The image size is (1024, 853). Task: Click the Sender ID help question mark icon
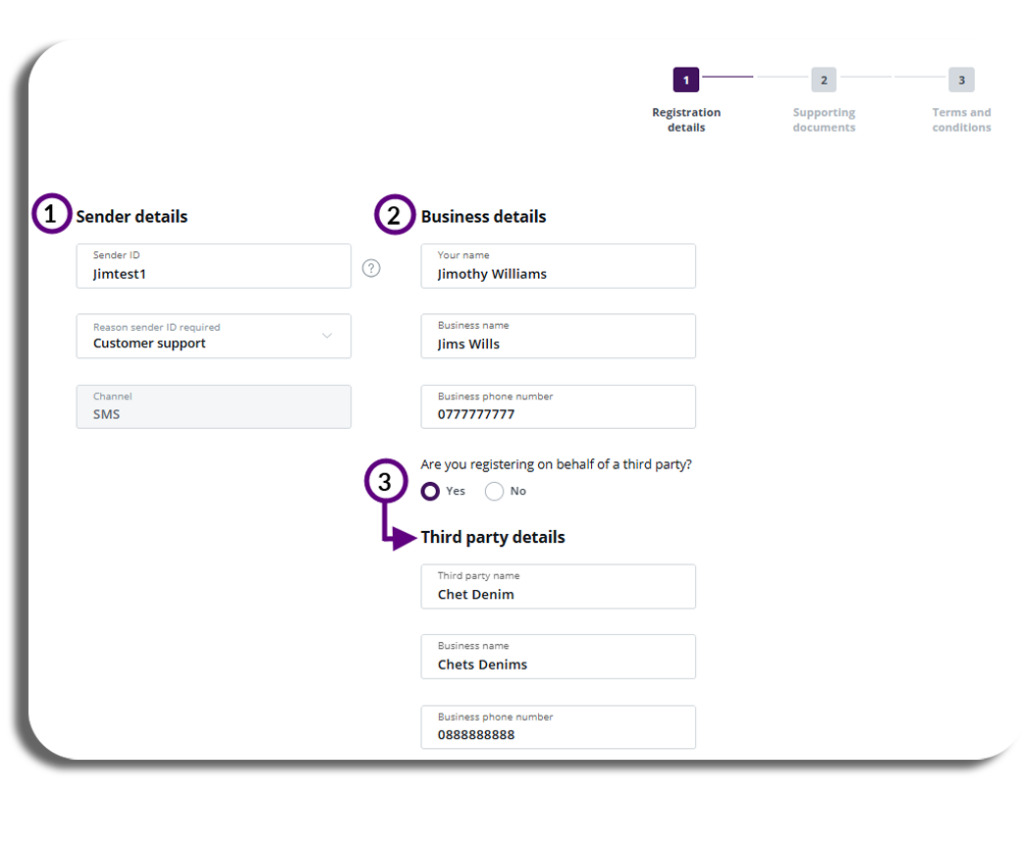[x=371, y=268]
